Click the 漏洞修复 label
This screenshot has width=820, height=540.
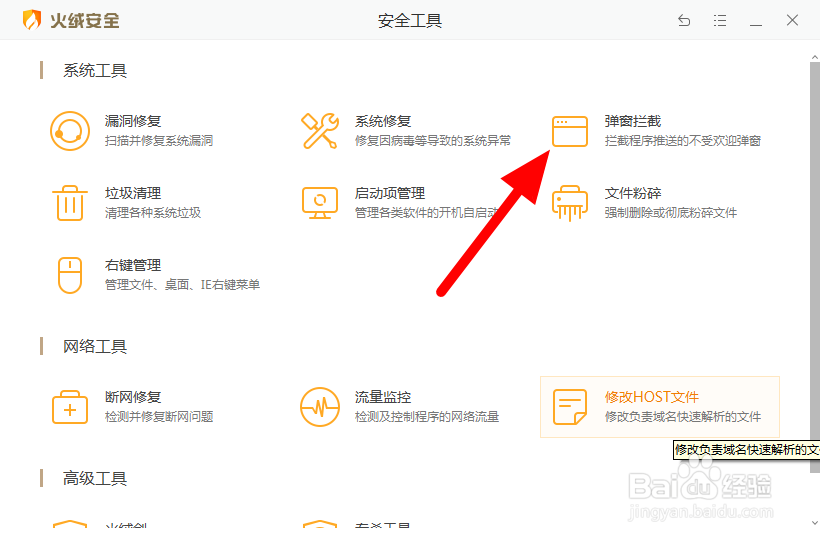[x=133, y=121]
